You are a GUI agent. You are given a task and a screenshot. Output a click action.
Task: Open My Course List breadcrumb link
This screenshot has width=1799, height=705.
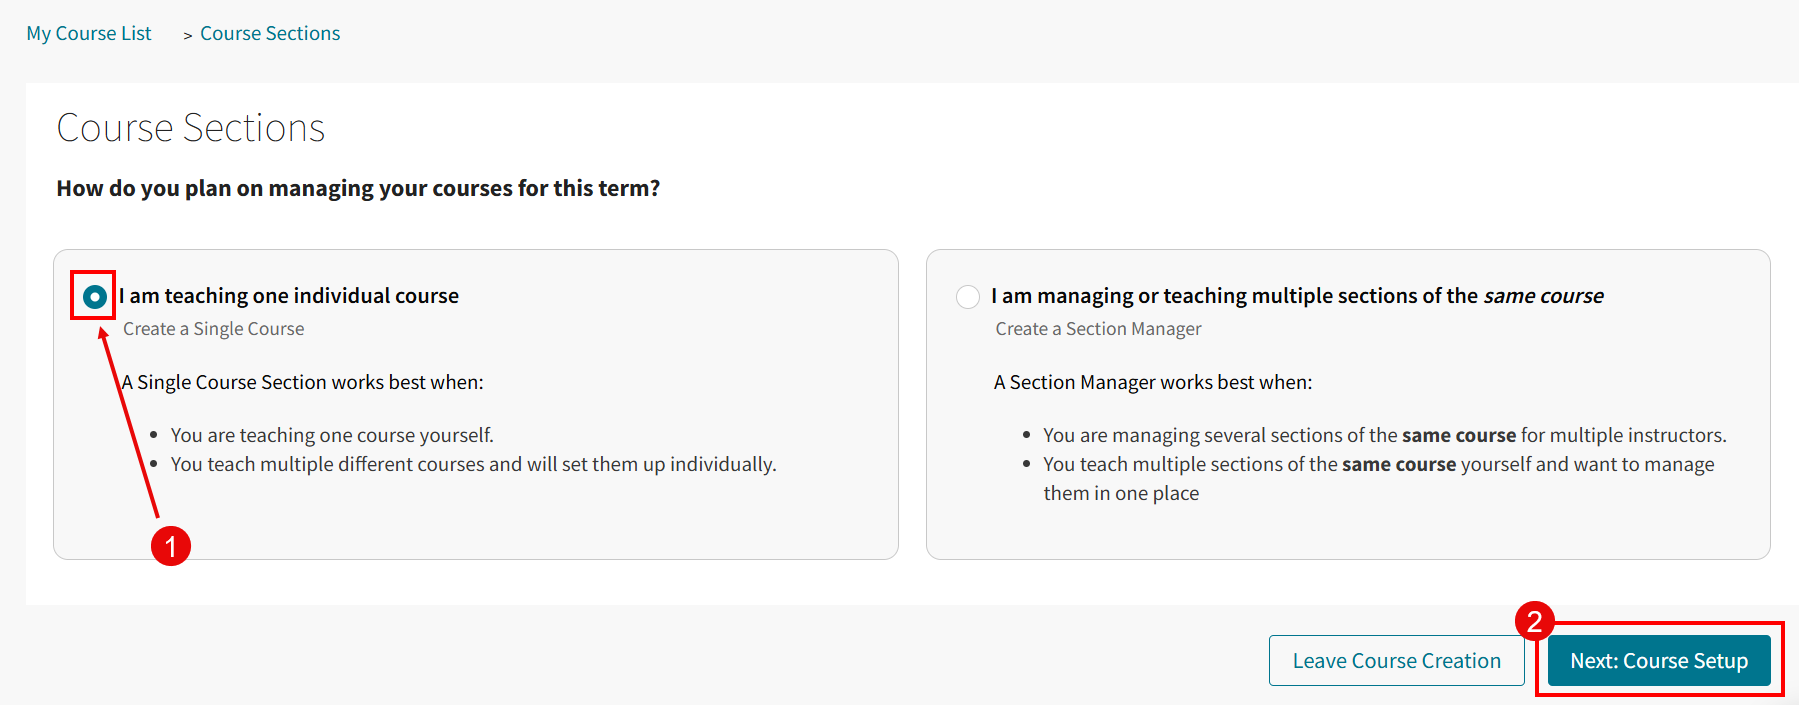pos(88,33)
